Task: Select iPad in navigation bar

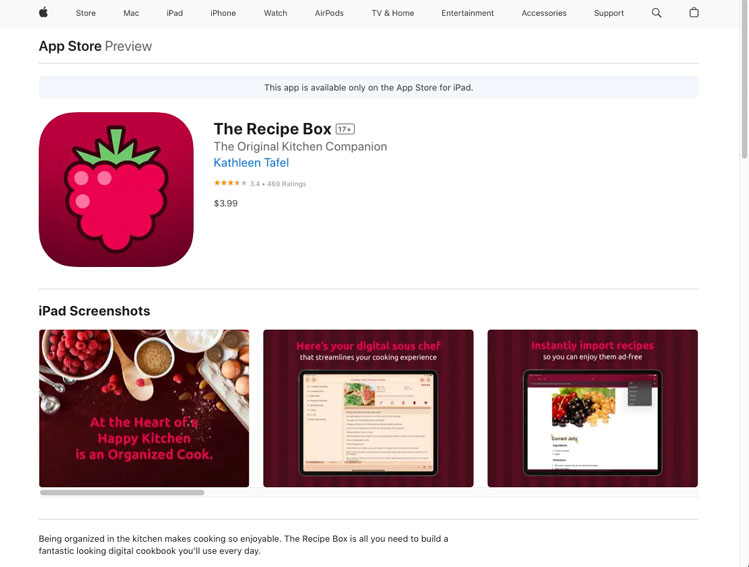Action: [174, 13]
